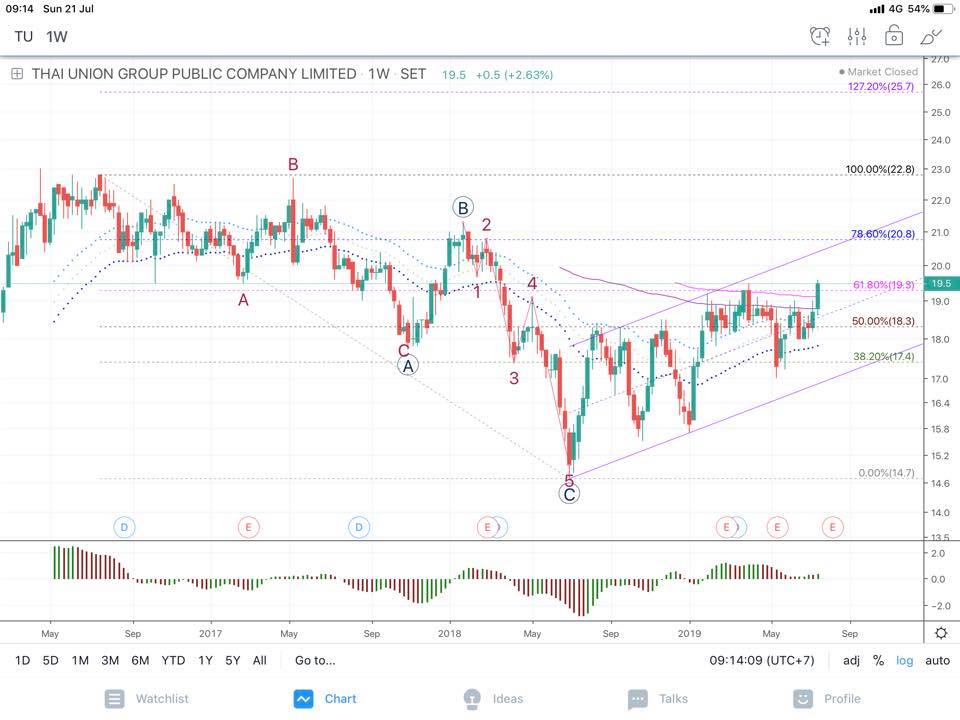
Task: Toggle the % percent scale
Action: point(878,660)
